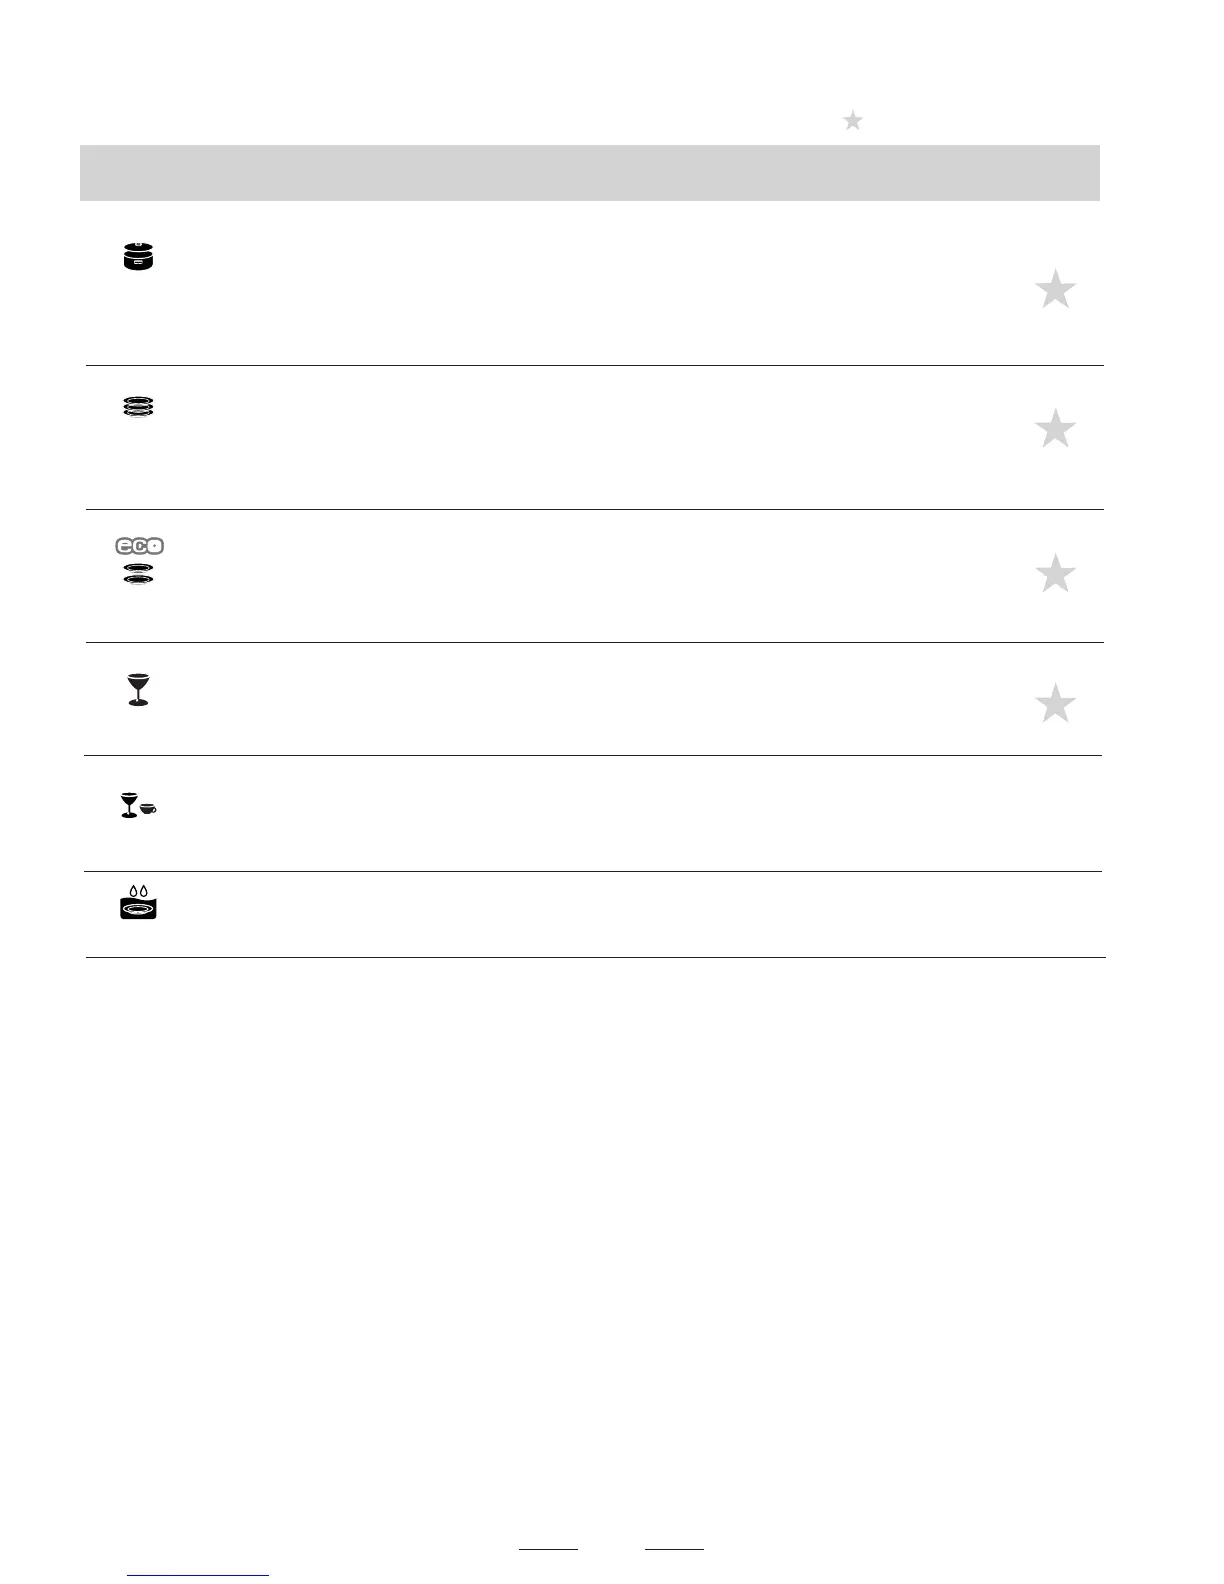Click the divider below the glass and cup row
Viewport: 1224px width, 1584px height.
pos(595,872)
